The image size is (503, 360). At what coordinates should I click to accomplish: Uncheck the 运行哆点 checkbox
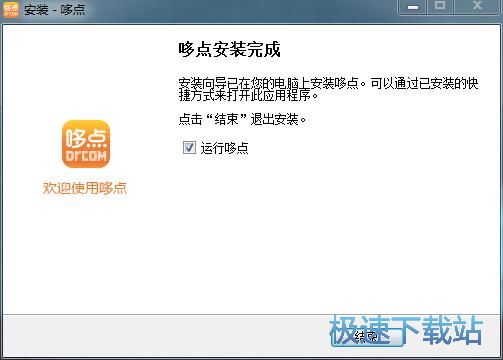[189, 147]
